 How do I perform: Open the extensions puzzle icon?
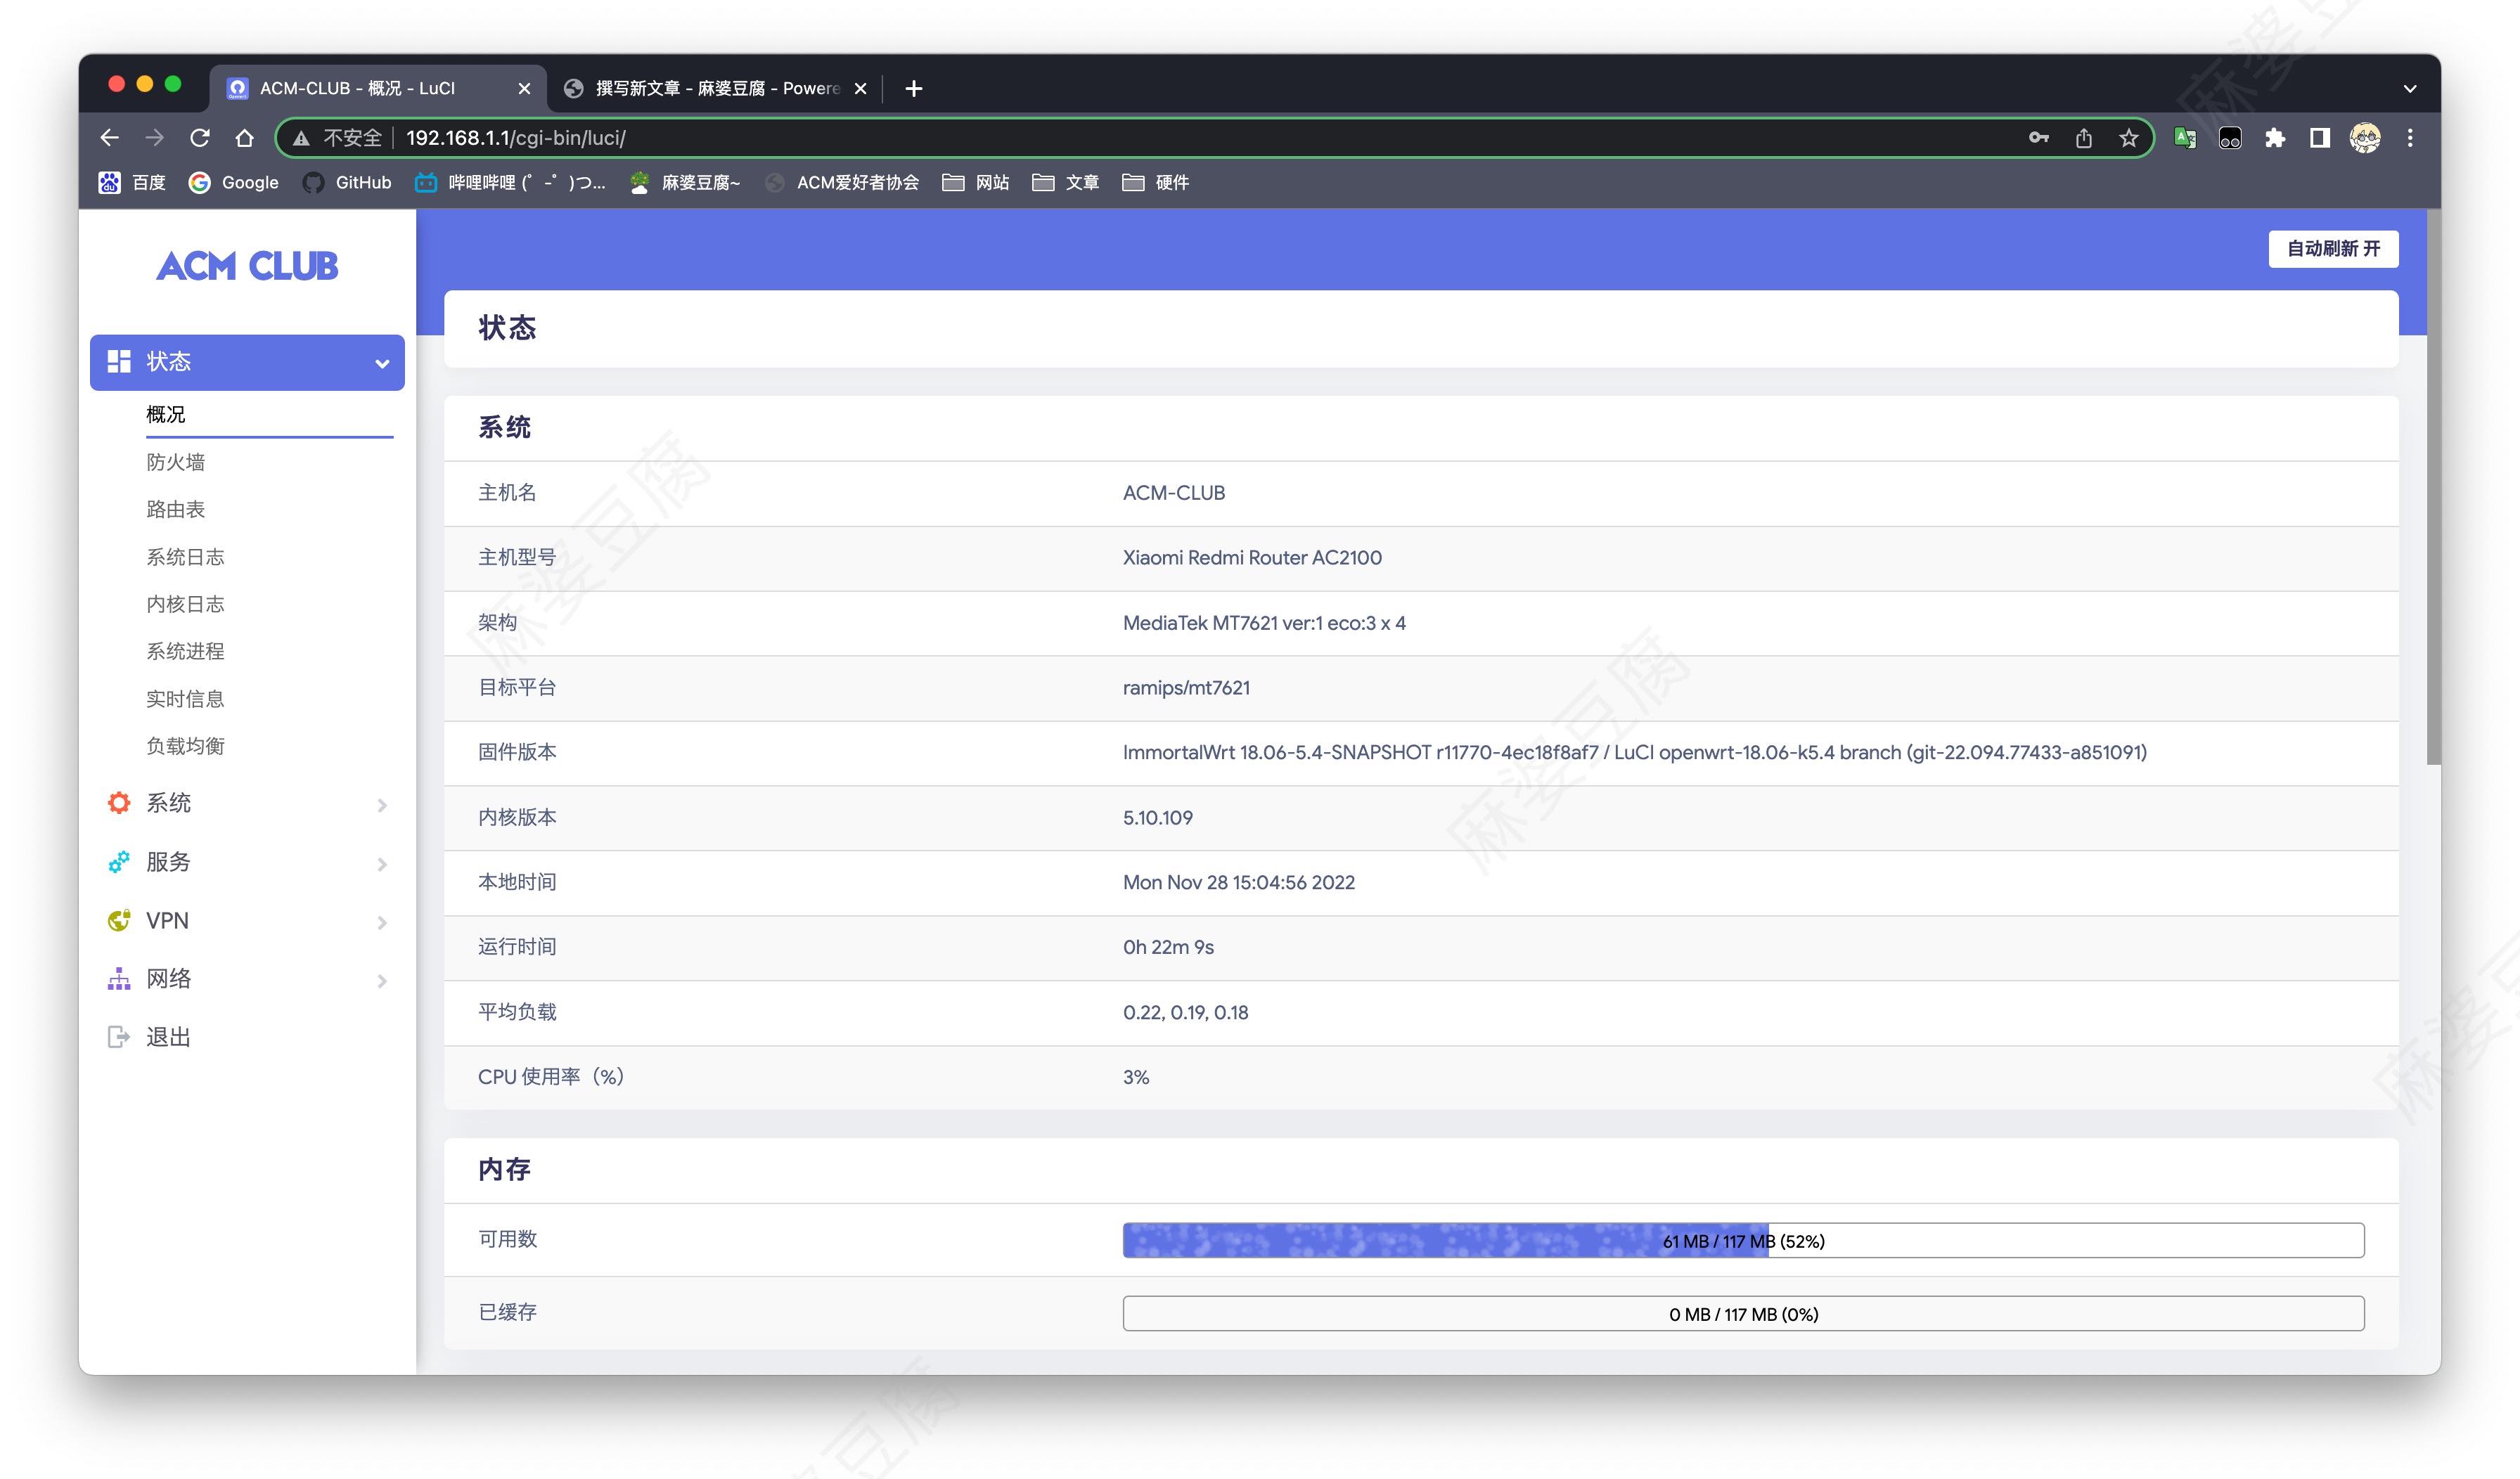[x=2275, y=138]
